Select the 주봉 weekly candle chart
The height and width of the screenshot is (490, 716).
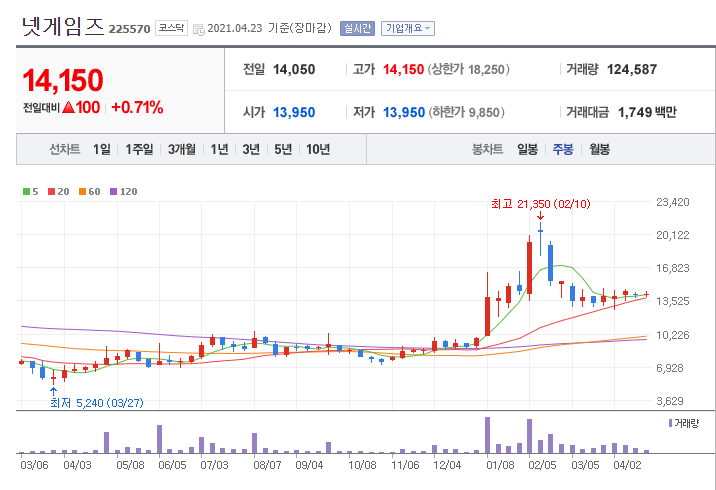[x=563, y=149]
